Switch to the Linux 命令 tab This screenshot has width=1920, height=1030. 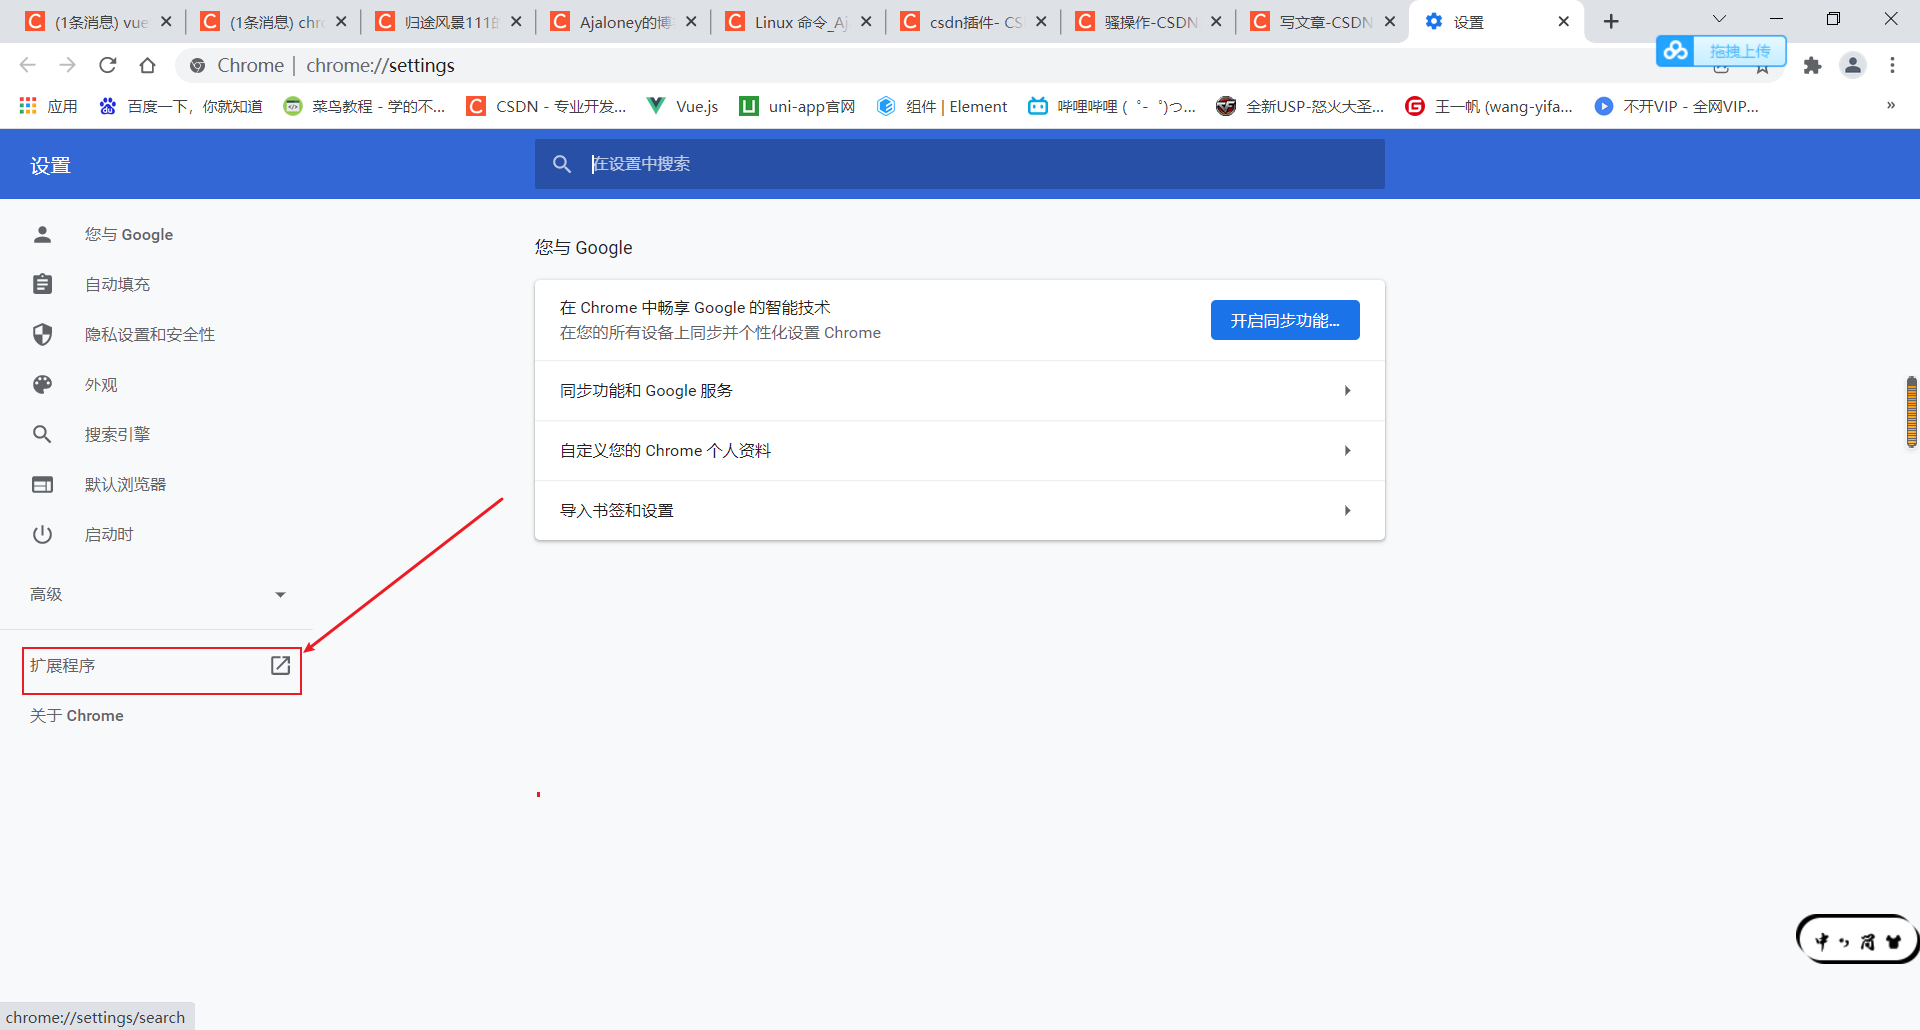pos(797,22)
